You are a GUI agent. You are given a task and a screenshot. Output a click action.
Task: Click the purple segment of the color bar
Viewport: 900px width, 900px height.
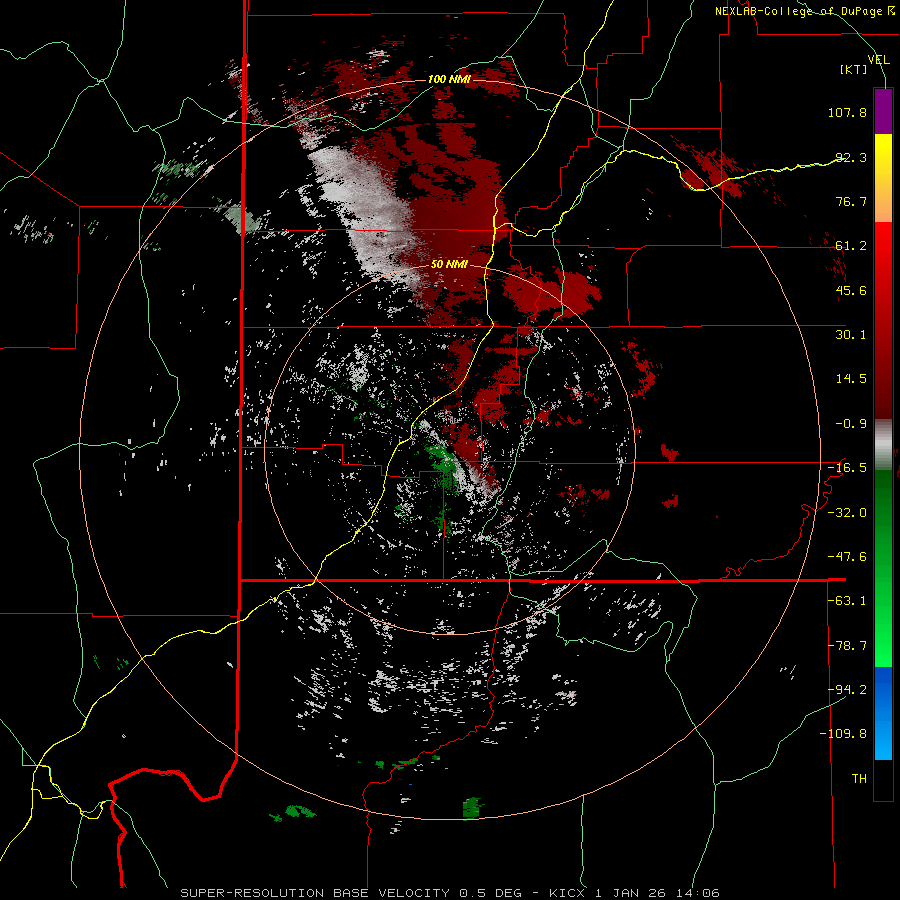click(x=883, y=111)
